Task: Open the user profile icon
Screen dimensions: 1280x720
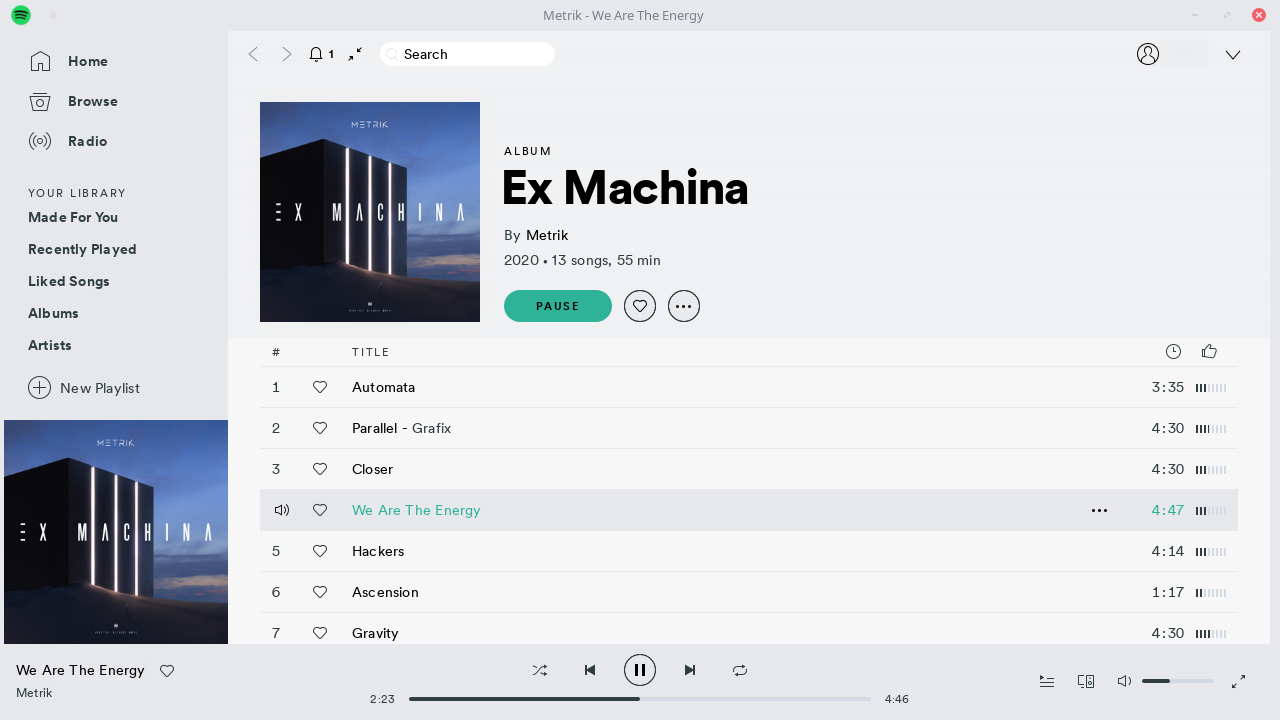Action: (1148, 54)
